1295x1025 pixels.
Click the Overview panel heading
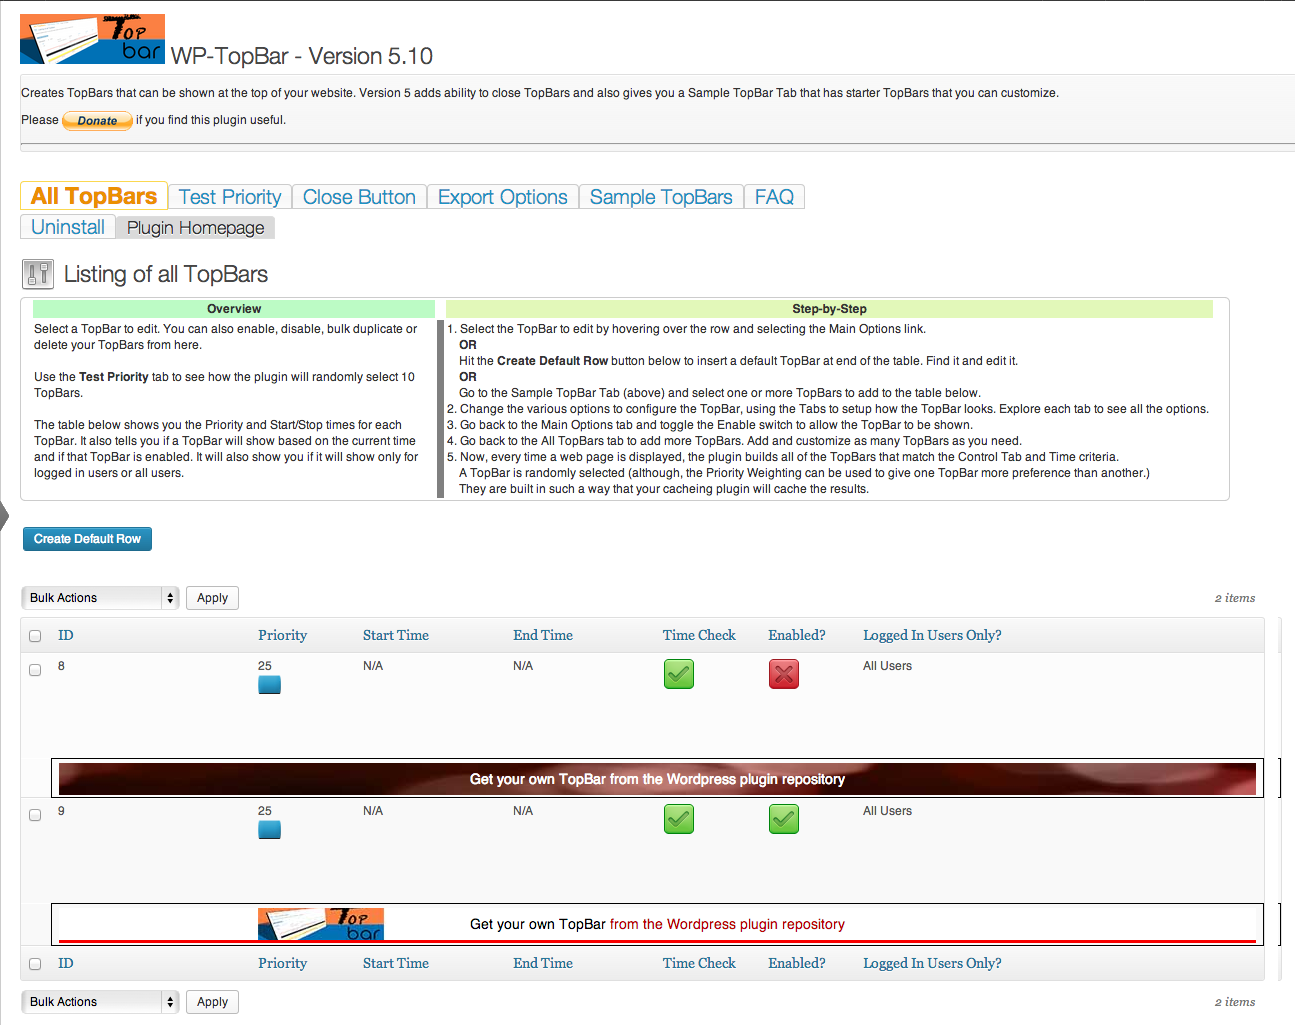(234, 309)
